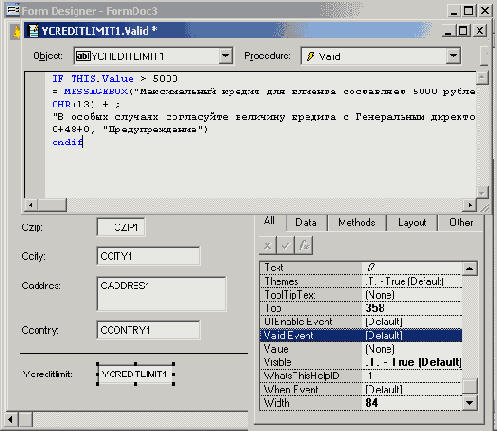Select the Valid Event property row
This screenshot has height=431, width=497.
click(361, 335)
